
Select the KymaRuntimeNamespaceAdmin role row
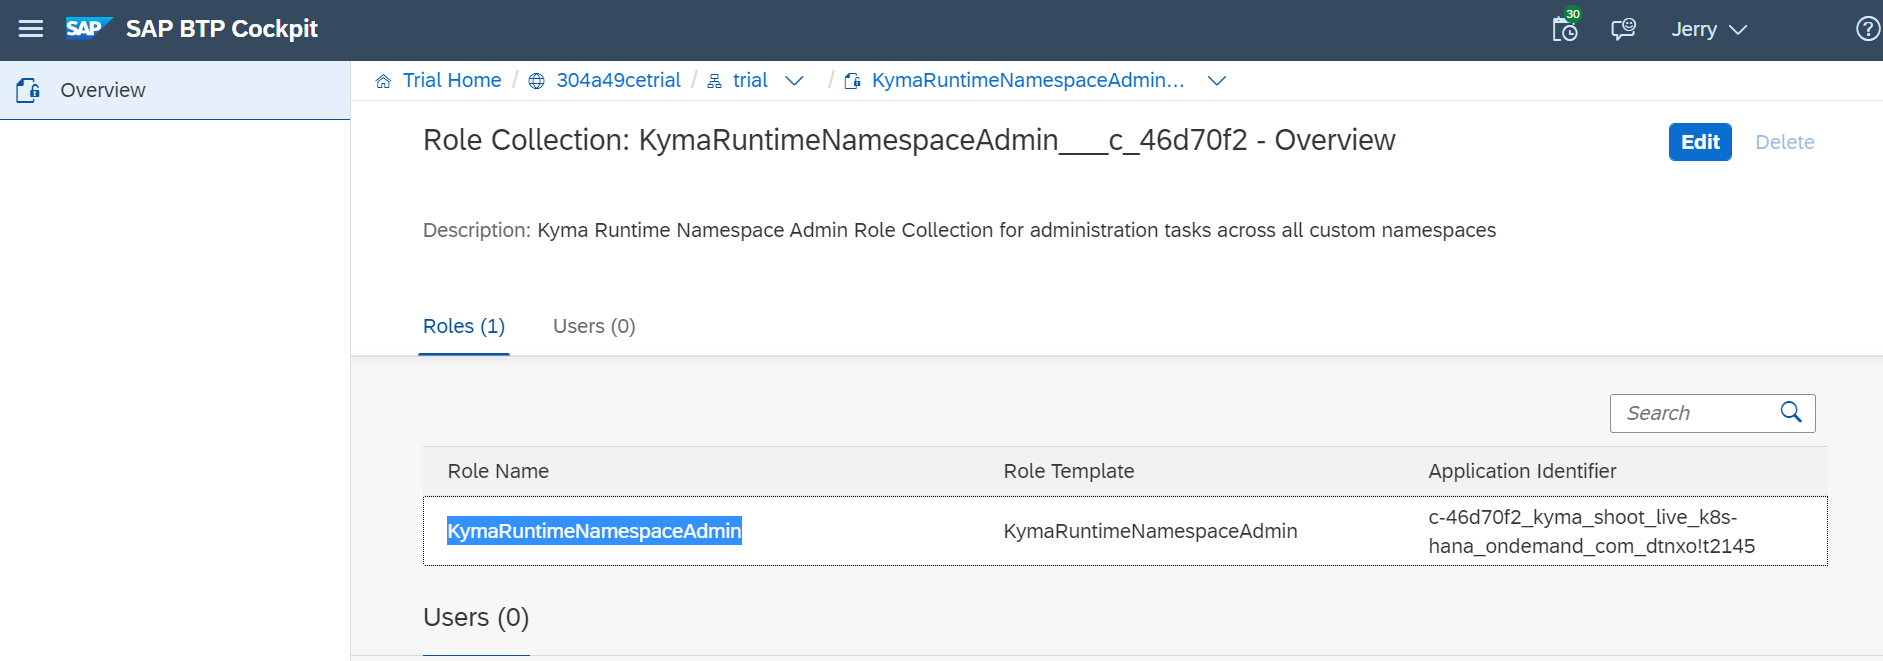click(x=1124, y=531)
